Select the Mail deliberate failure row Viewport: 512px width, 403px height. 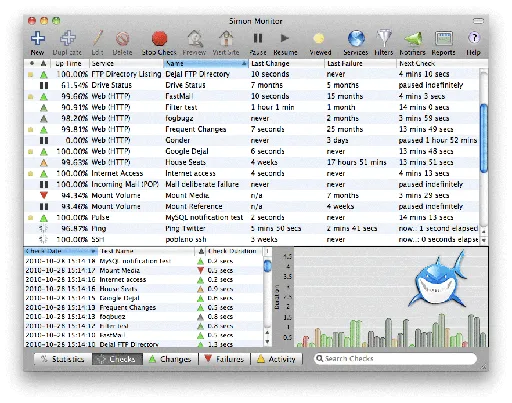(252, 184)
